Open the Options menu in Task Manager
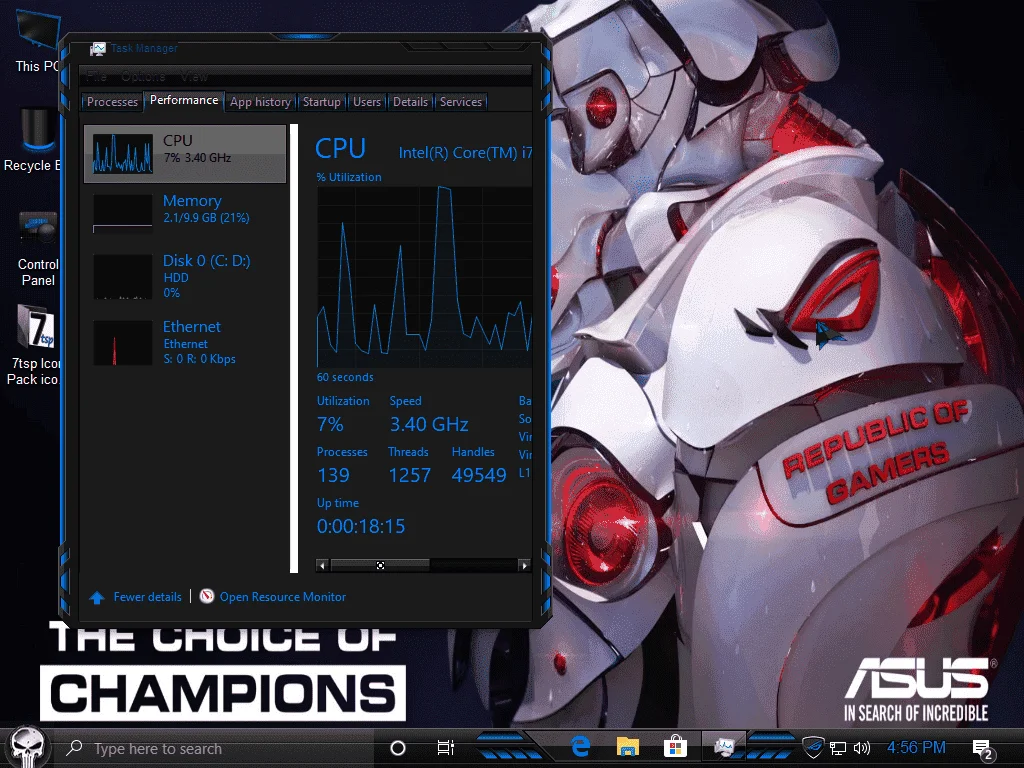1024x768 pixels. click(x=143, y=76)
